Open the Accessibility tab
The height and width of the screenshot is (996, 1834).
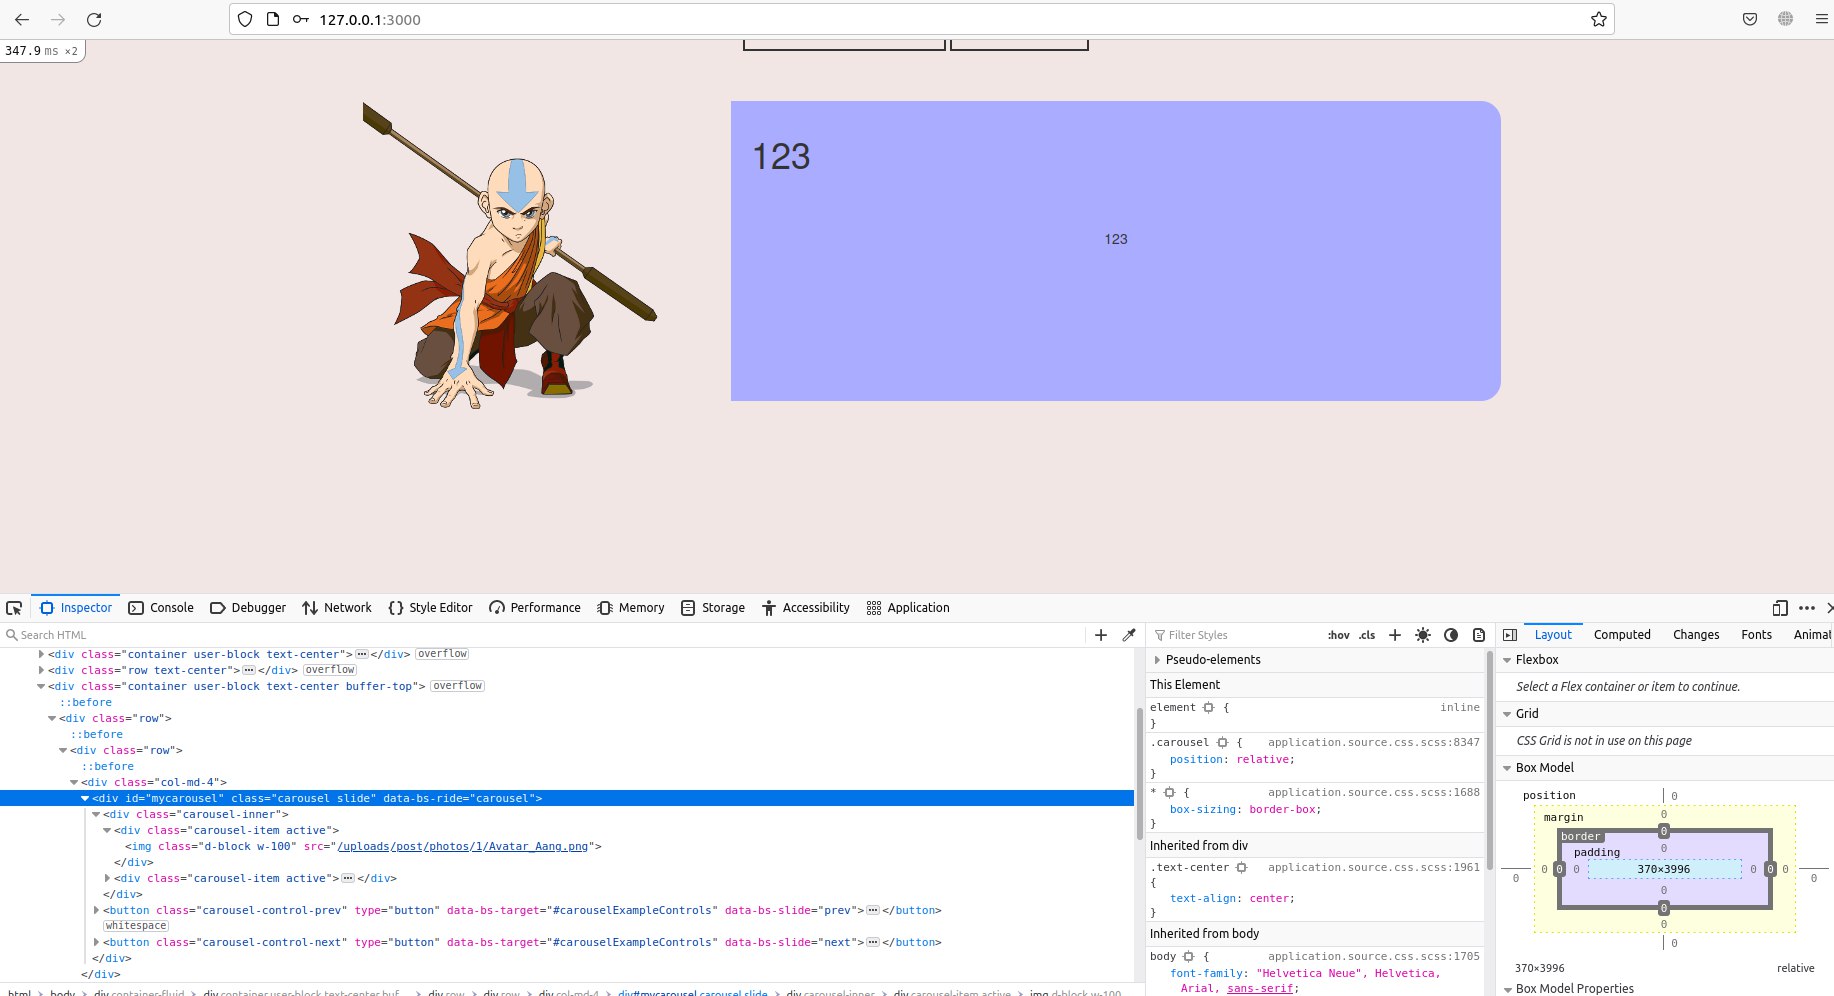[806, 608]
